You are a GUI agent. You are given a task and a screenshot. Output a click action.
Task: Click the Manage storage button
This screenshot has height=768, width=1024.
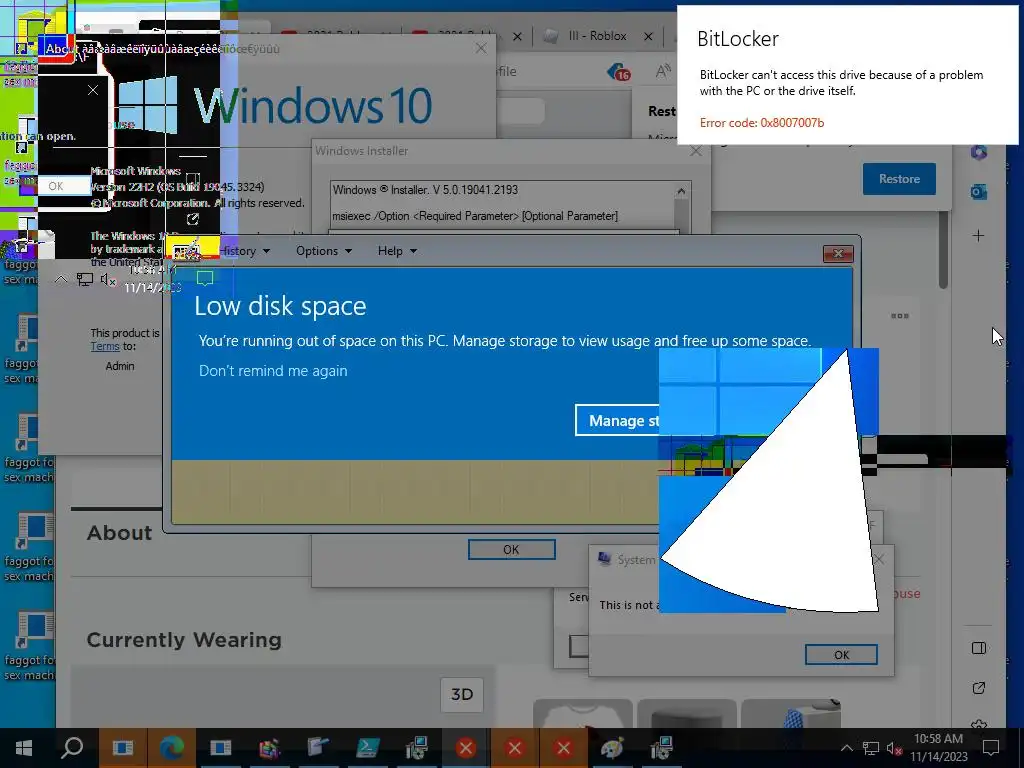(617, 421)
